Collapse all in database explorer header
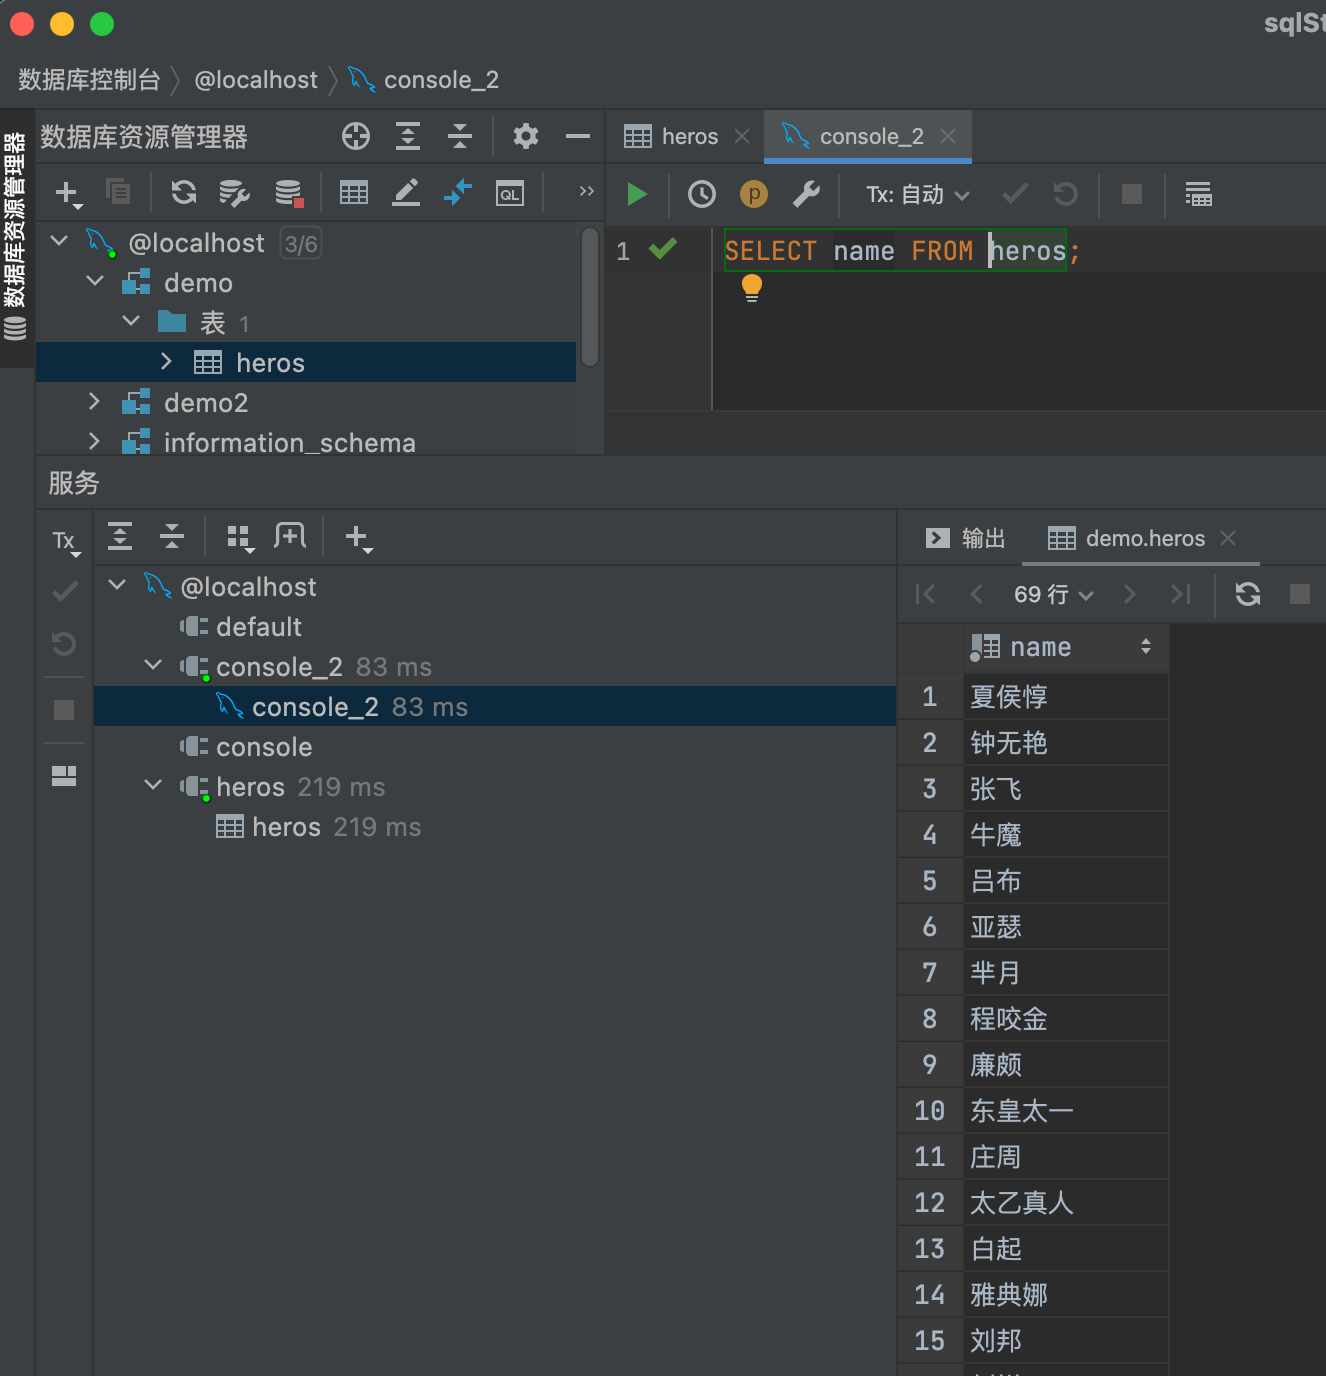 460,136
